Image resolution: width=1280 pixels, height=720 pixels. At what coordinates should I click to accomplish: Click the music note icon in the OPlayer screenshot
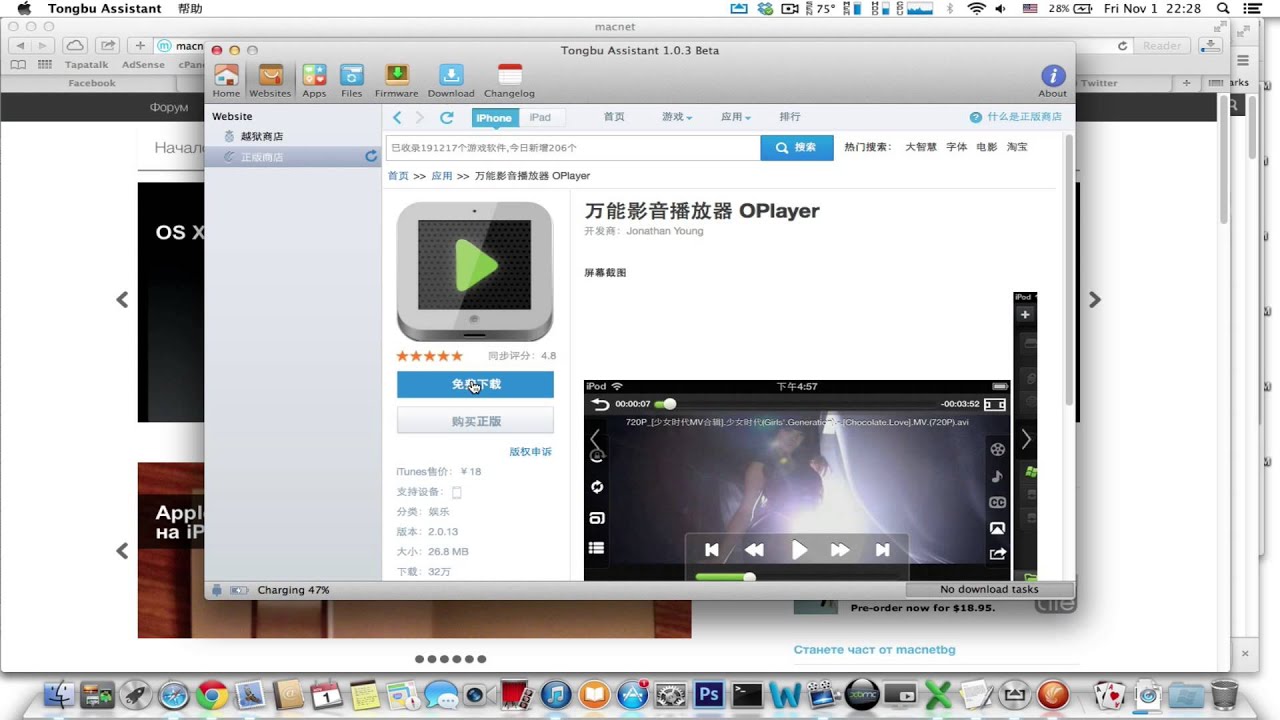coord(997,476)
